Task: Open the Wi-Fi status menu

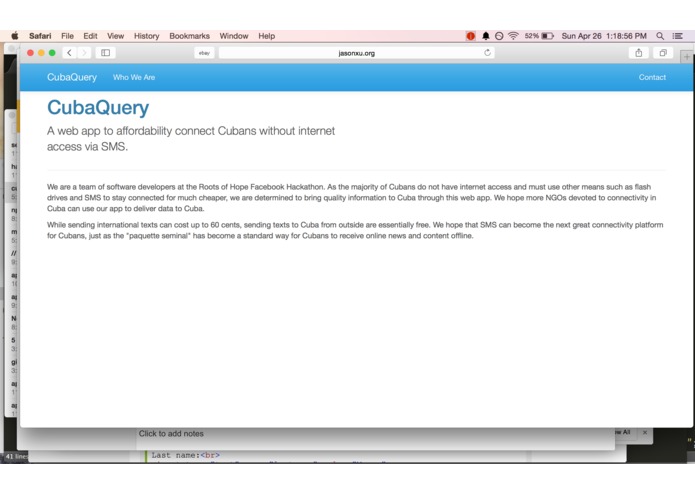Action: 513,36
